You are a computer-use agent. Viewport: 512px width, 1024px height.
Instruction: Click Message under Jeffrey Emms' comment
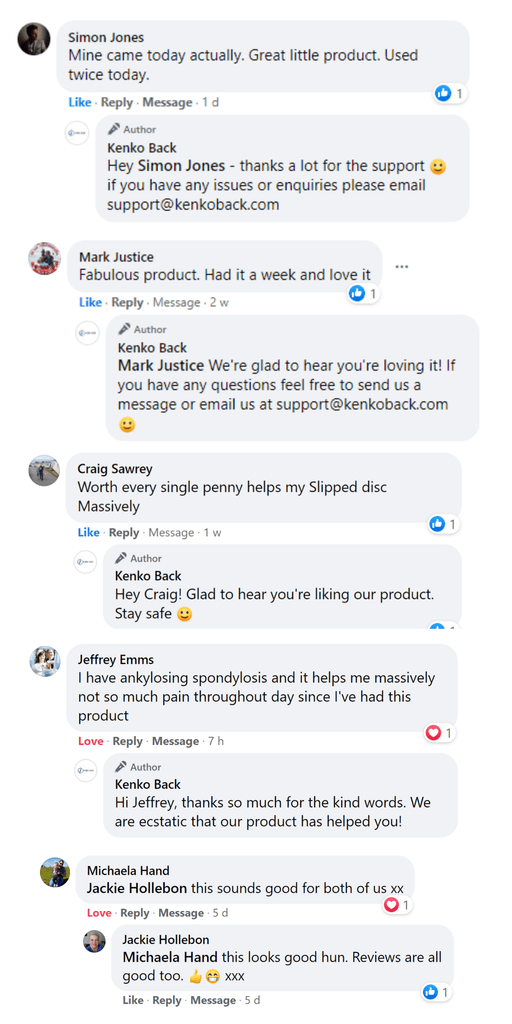[175, 741]
